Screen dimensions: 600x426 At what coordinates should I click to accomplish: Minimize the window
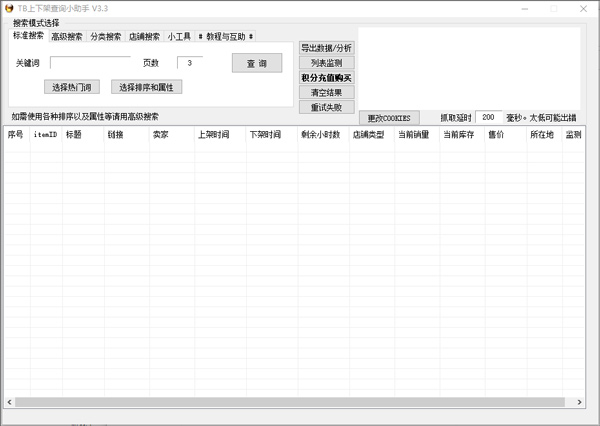click(x=525, y=8)
